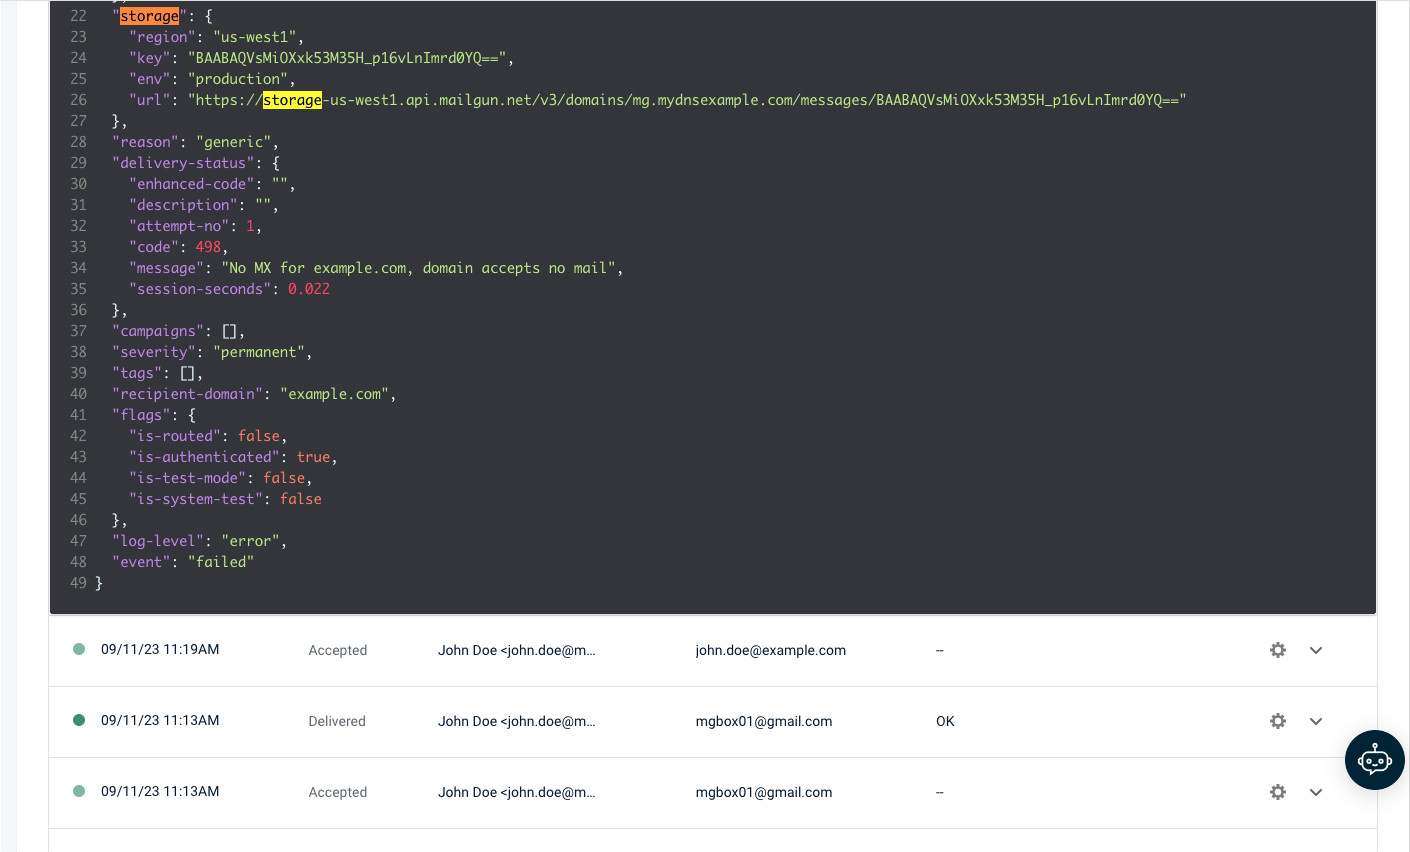Click the OK response in Delivered row
Image resolution: width=1410 pixels, height=852 pixels.
pyautogui.click(x=945, y=721)
